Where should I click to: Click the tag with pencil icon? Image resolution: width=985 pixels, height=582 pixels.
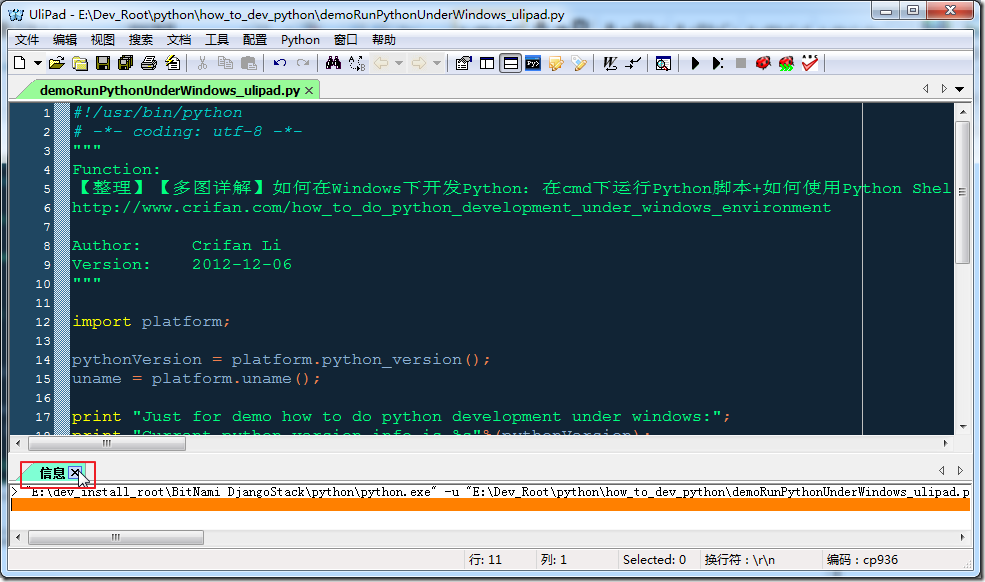pyautogui.click(x=579, y=63)
